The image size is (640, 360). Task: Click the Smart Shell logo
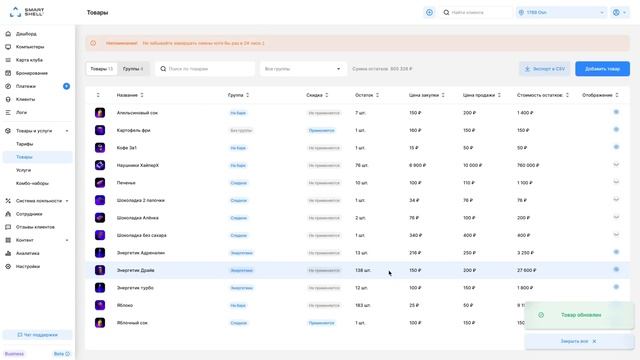click(27, 12)
